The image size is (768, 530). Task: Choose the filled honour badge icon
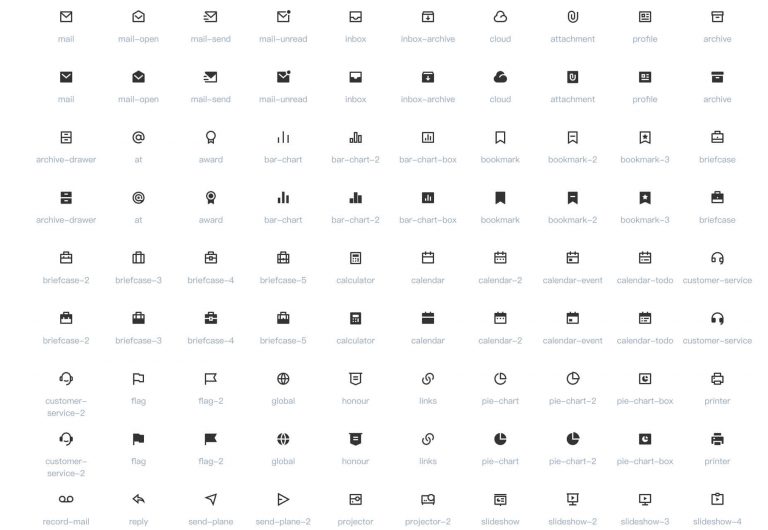click(355, 439)
